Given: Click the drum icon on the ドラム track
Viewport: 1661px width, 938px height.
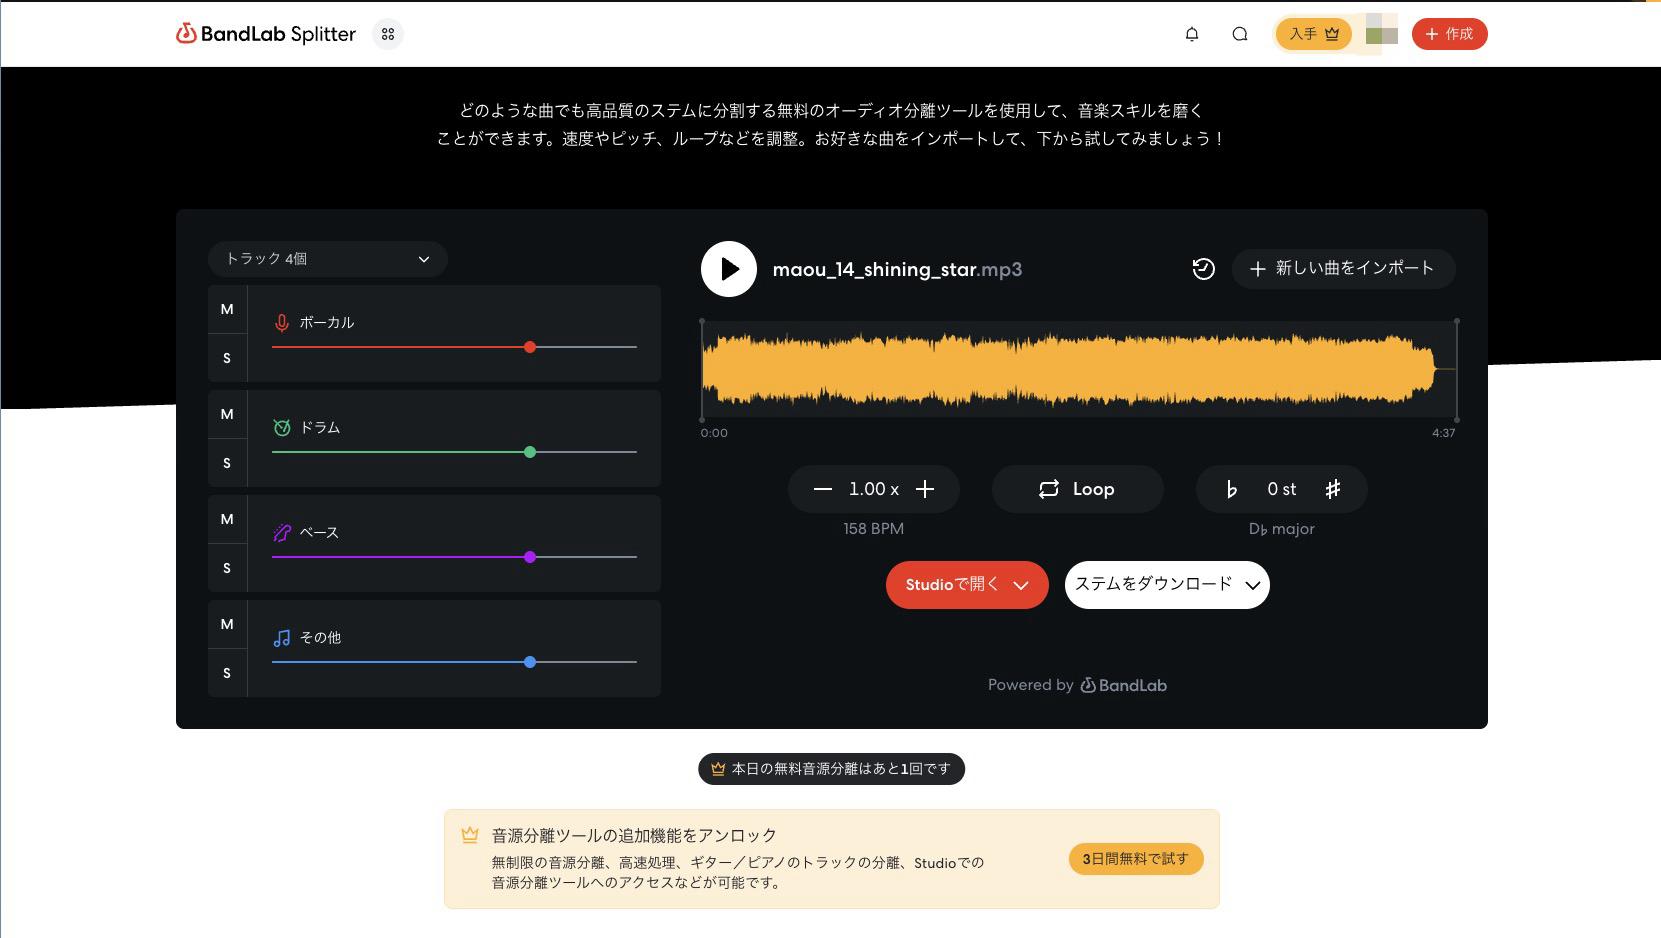Looking at the screenshot, I should point(281,427).
